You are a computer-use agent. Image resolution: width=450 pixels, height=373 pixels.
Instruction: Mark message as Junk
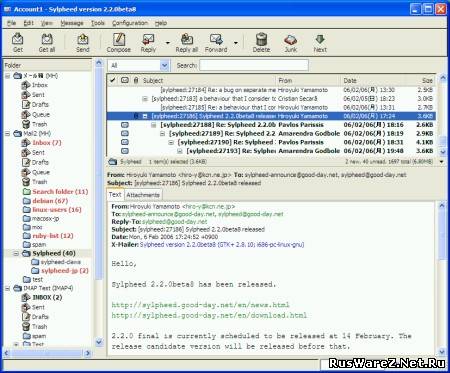[290, 39]
